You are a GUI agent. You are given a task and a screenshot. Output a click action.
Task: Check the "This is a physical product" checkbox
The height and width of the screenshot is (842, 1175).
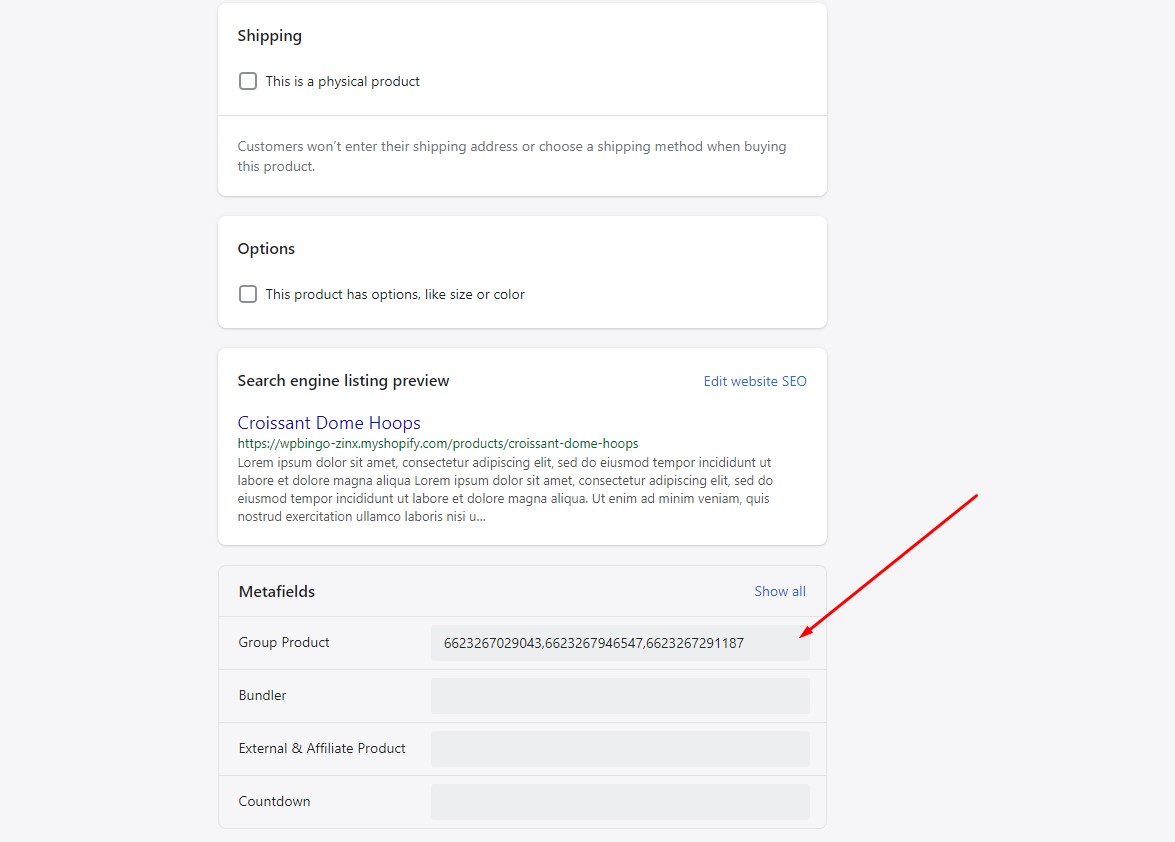pos(248,81)
